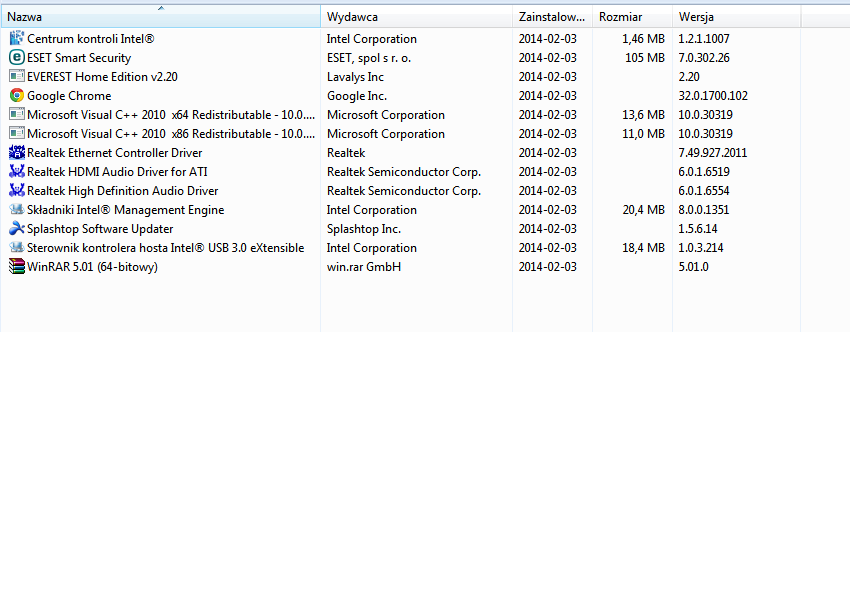Screen dimensions: 850x614
Task: Click publisher Splashtop Inc.
Action: [x=364, y=229]
